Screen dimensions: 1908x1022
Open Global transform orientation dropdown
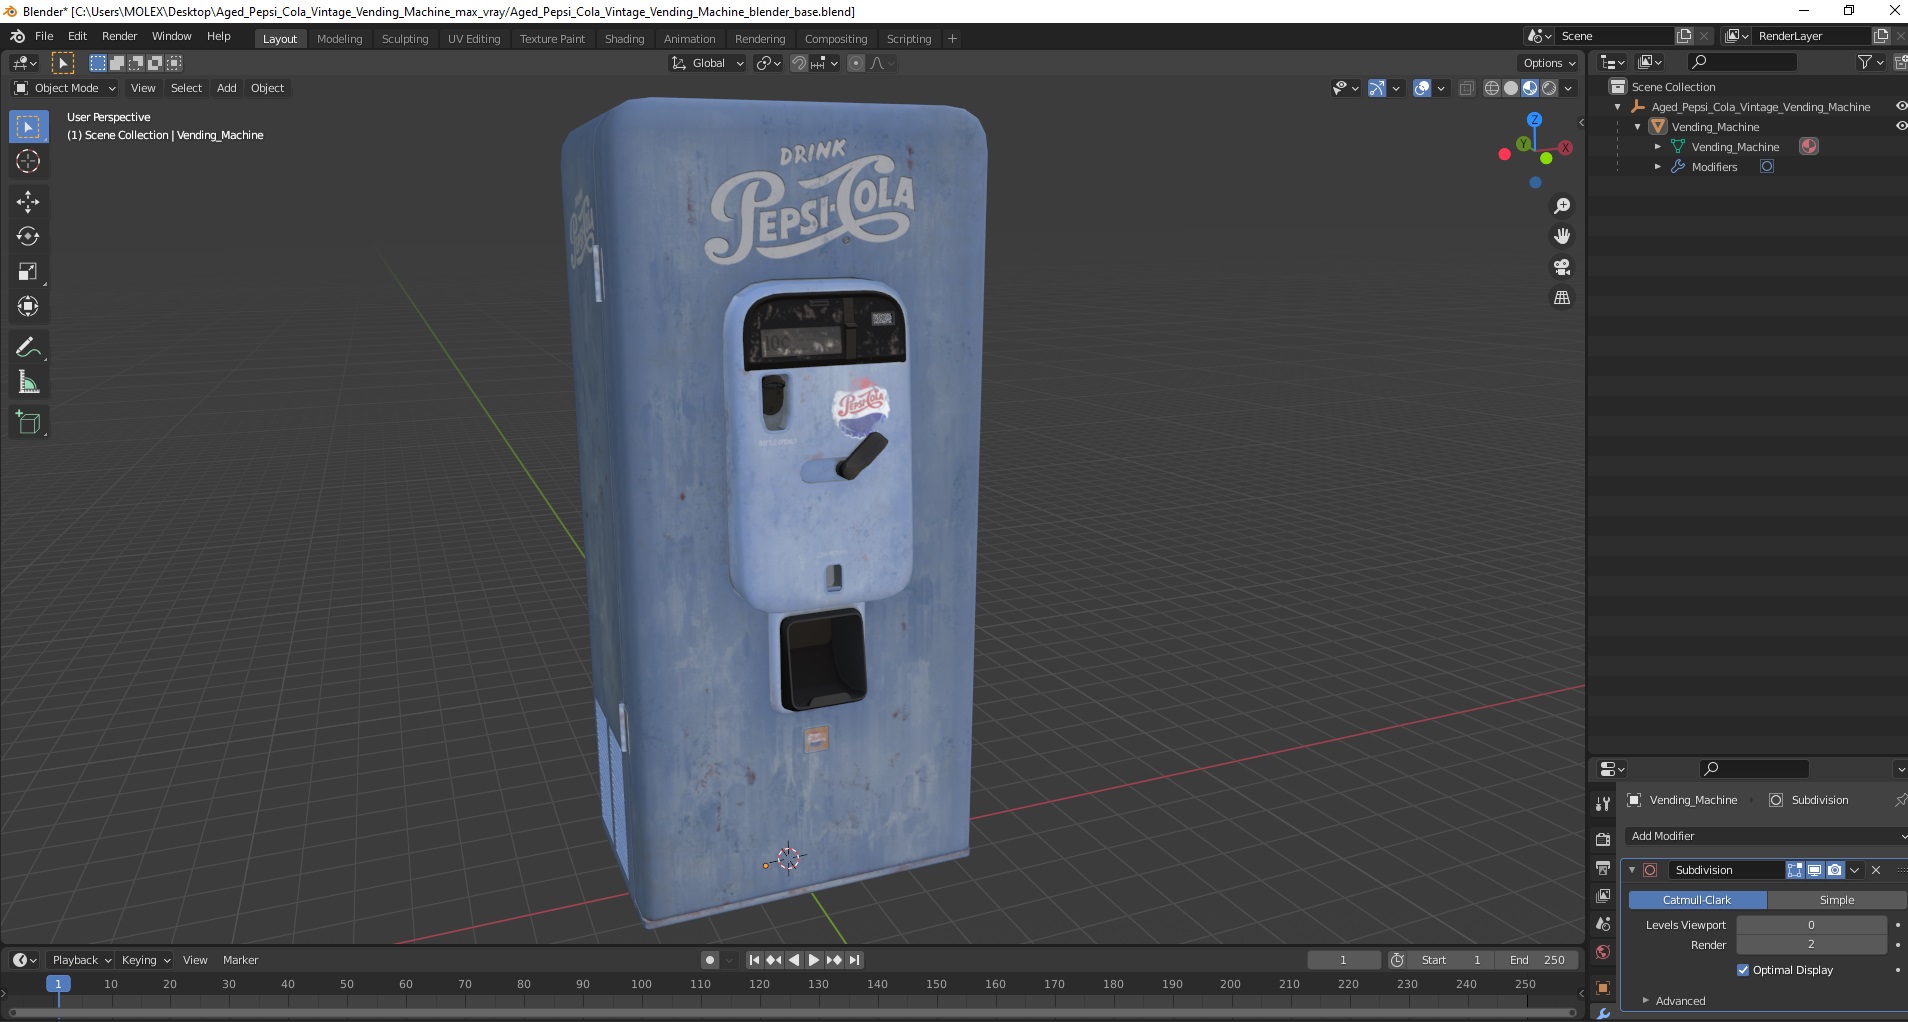click(708, 63)
